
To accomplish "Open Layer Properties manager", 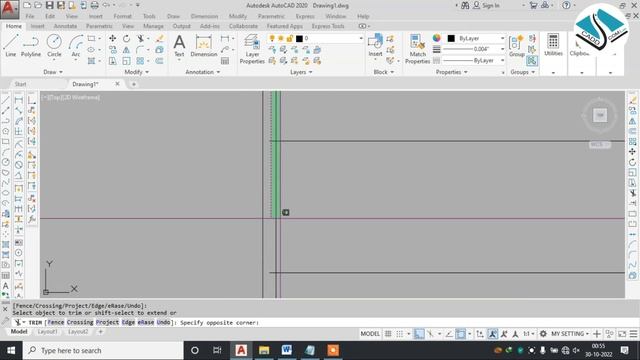I will click(x=252, y=49).
